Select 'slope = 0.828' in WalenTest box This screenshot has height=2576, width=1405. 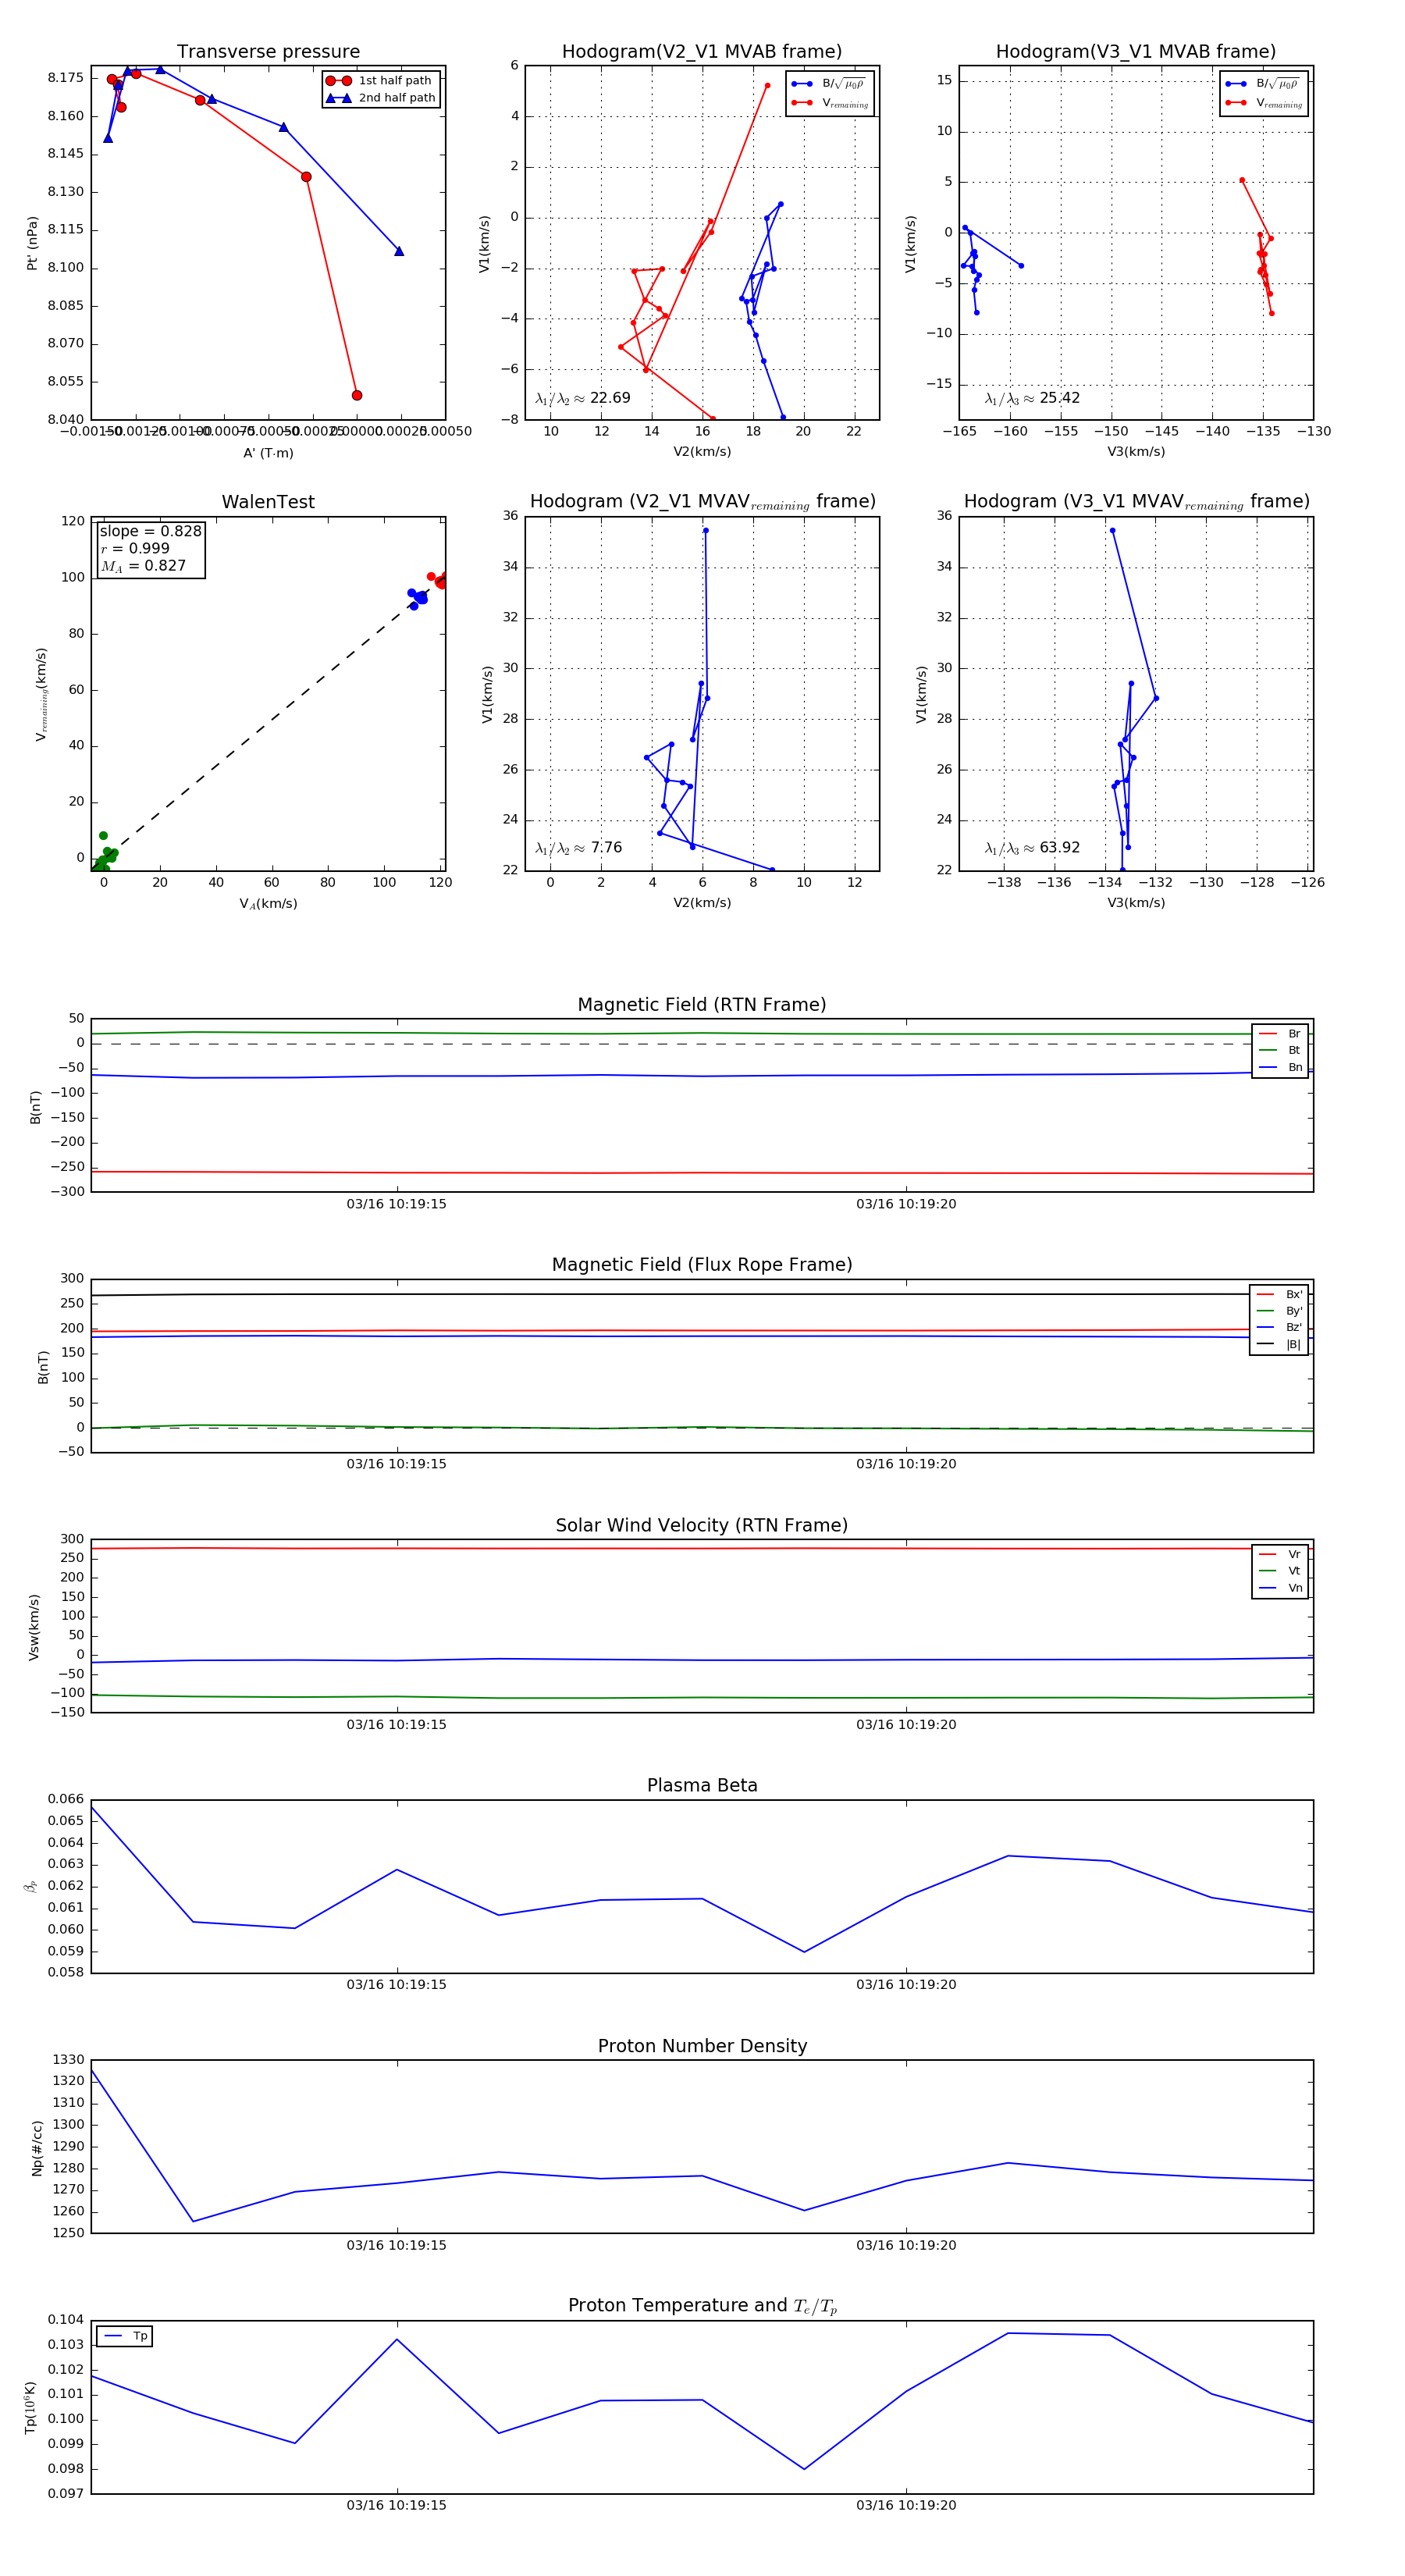150,531
